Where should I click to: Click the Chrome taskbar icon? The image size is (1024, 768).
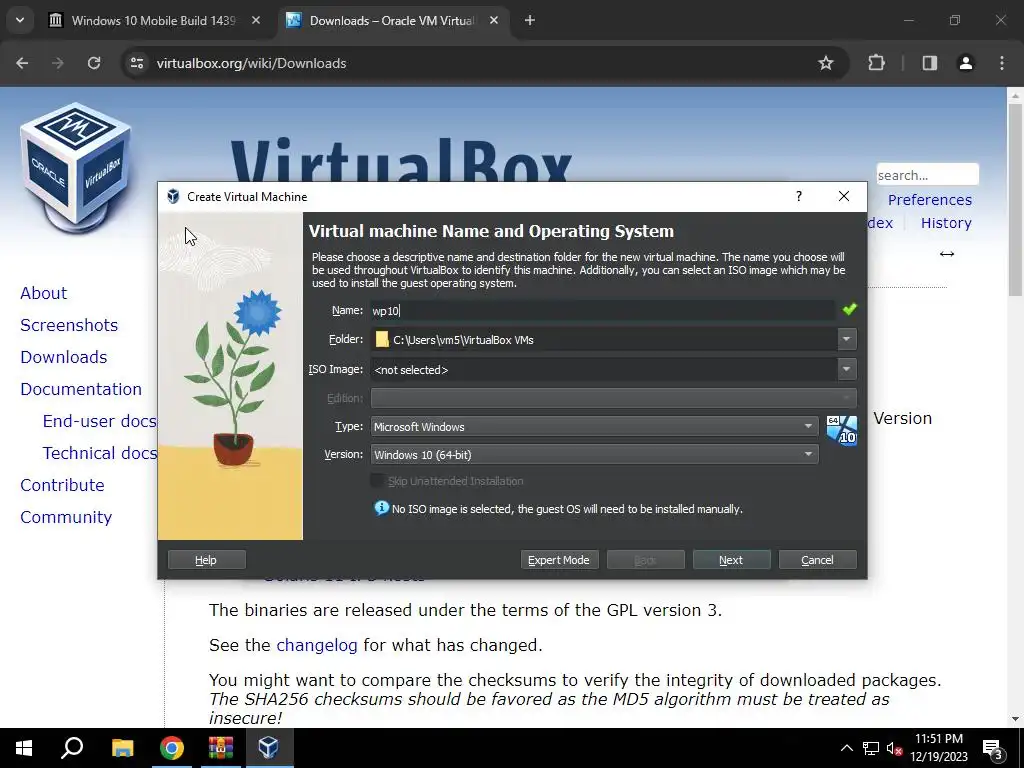(171, 748)
